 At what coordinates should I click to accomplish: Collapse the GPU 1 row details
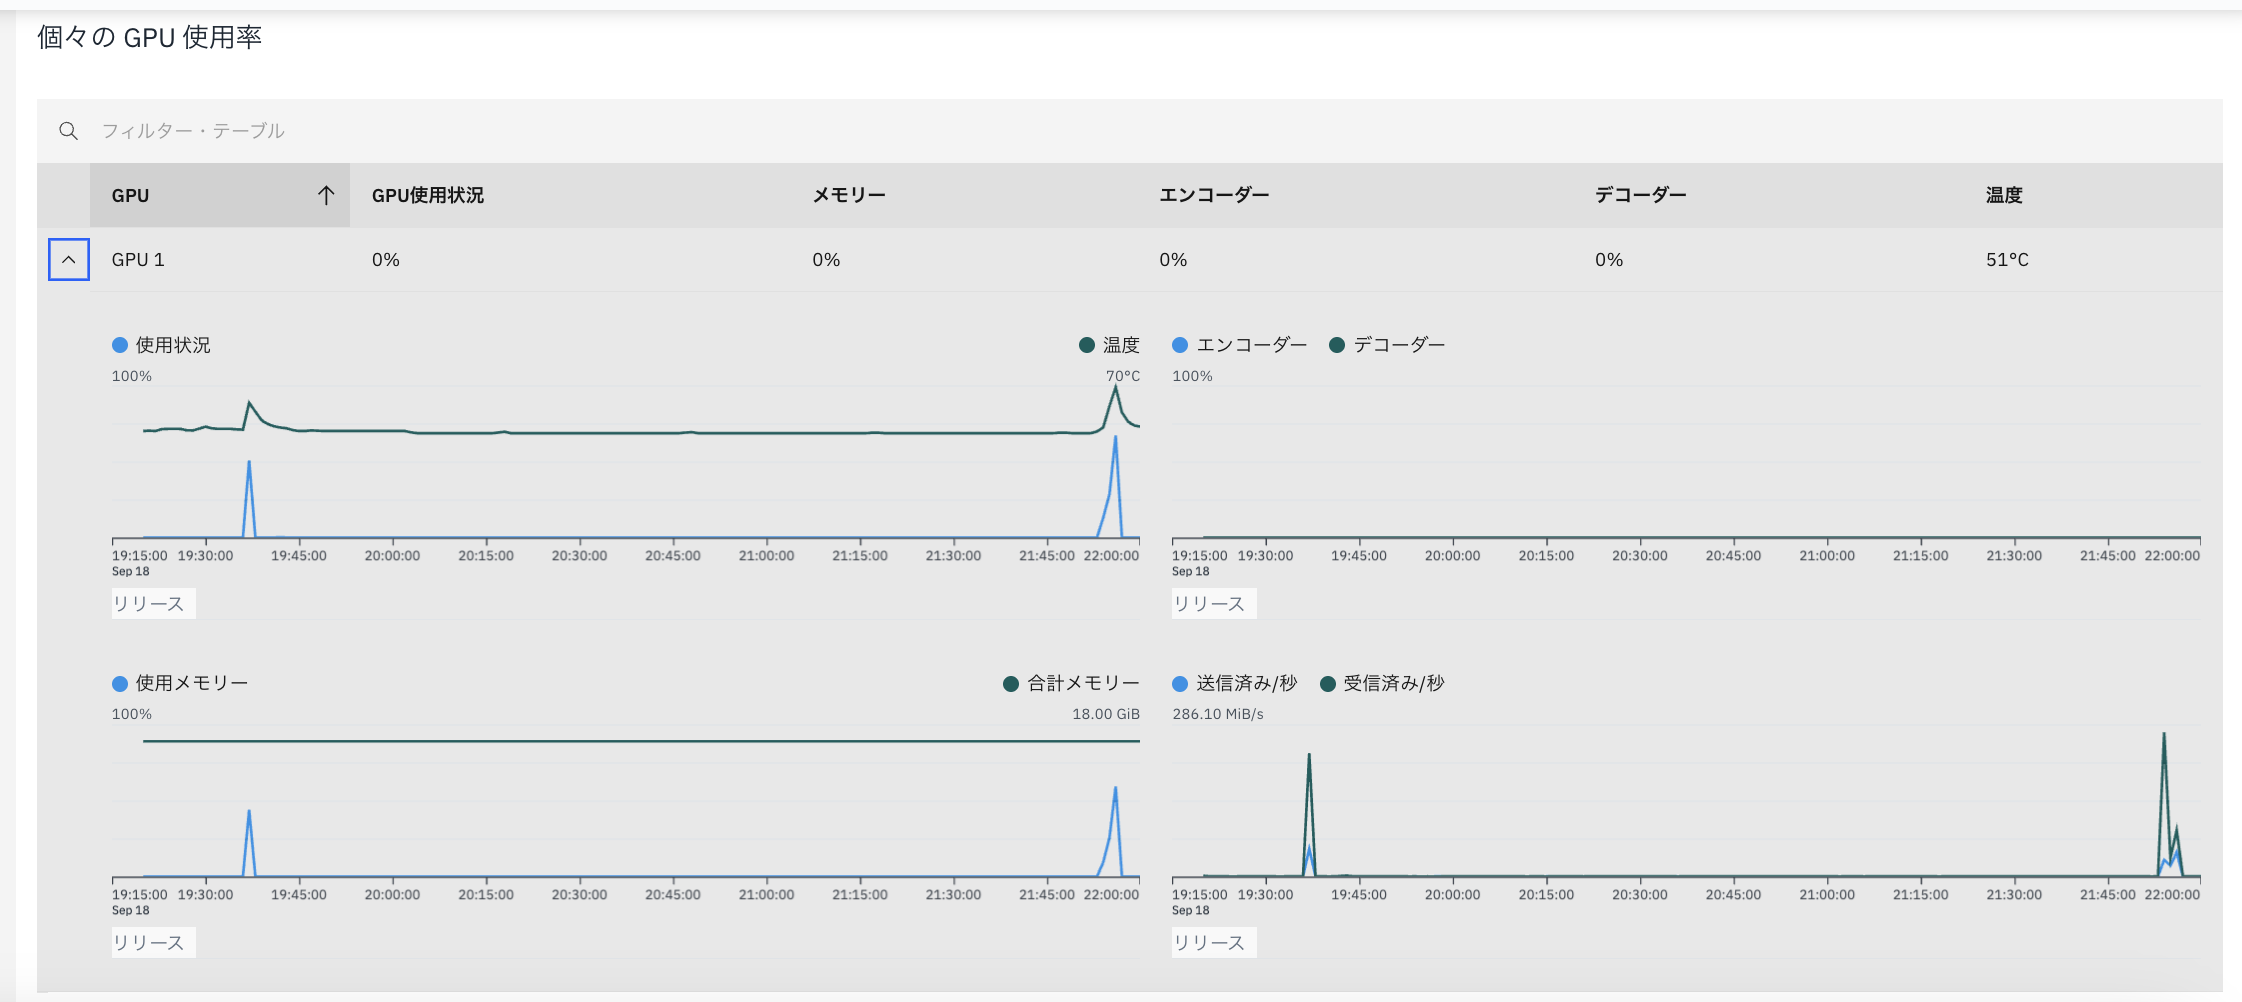[x=68, y=259]
